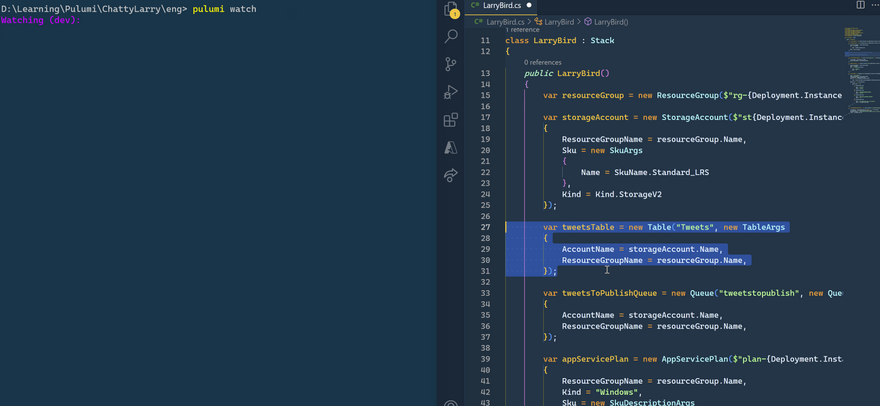This screenshot has width=880, height=406.
Task: Open the Azure extension panel
Action: pos(451,148)
